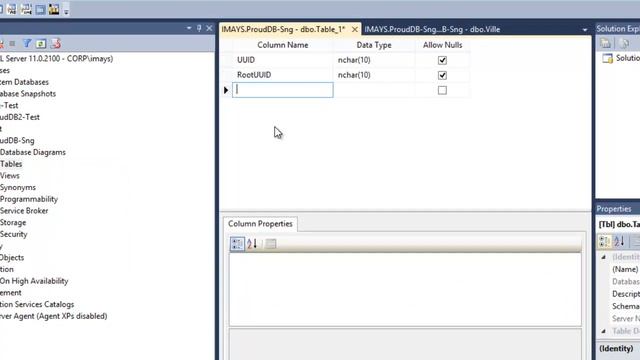
Task: Select the Views node
Action: tap(10, 176)
